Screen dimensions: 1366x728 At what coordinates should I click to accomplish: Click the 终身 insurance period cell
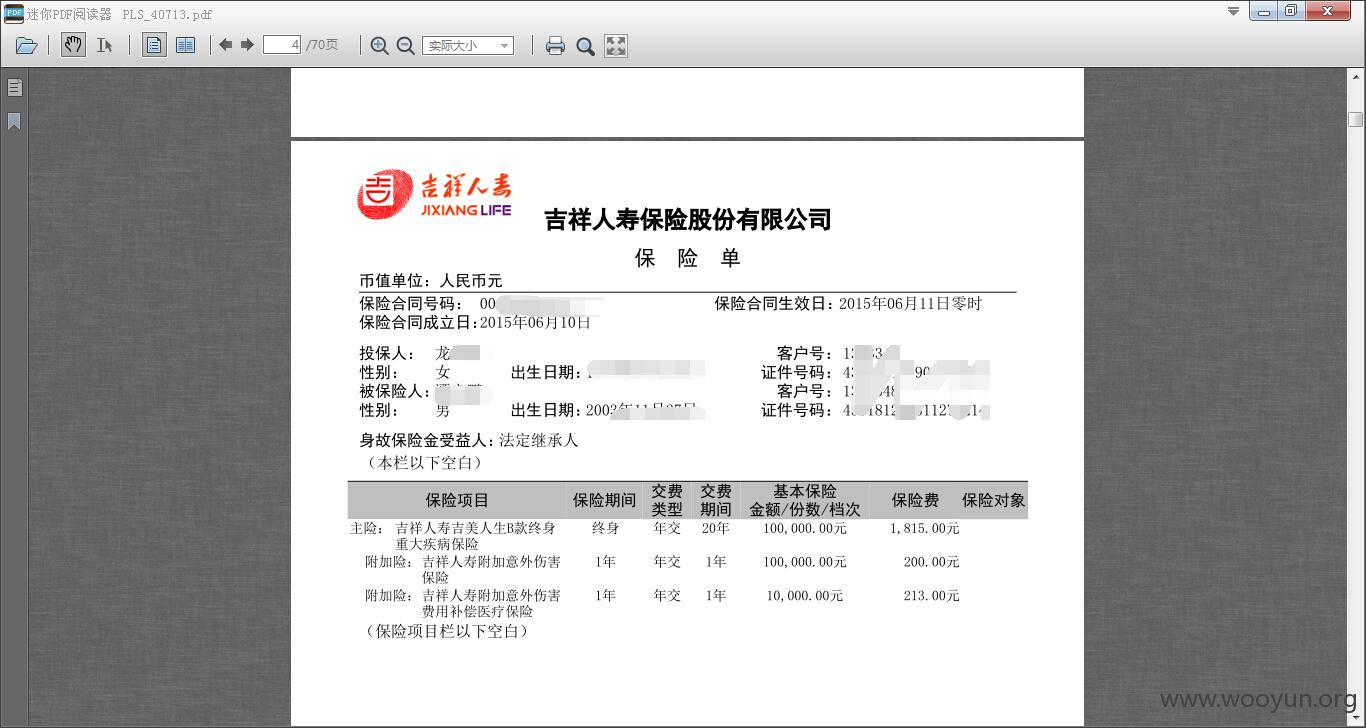[605, 528]
